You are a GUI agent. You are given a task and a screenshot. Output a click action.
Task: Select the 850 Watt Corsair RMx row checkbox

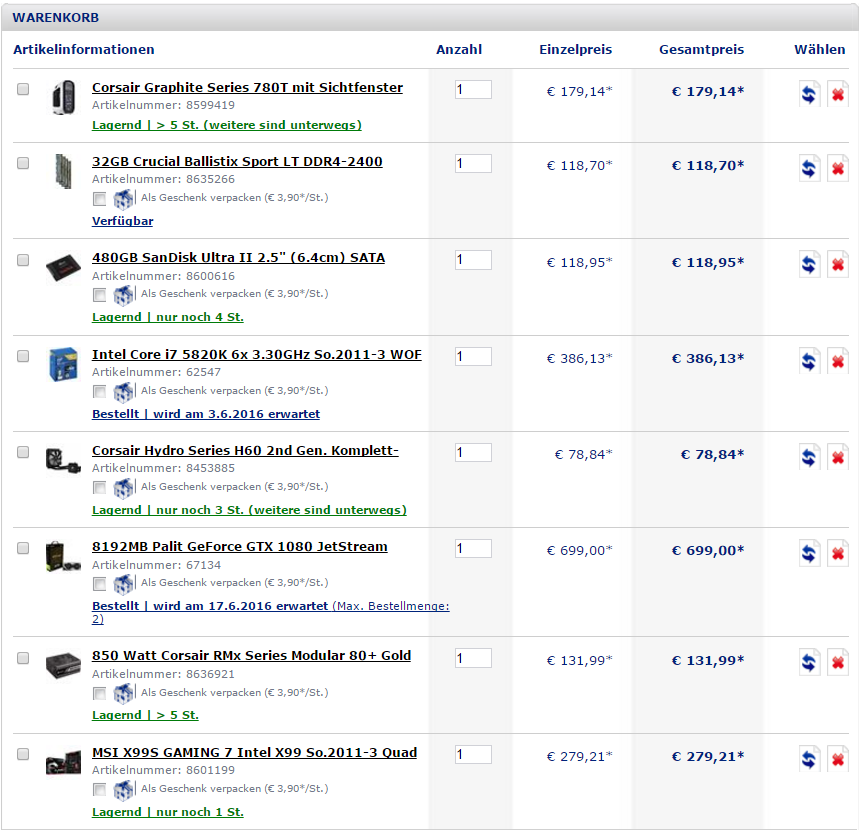click(x=23, y=657)
